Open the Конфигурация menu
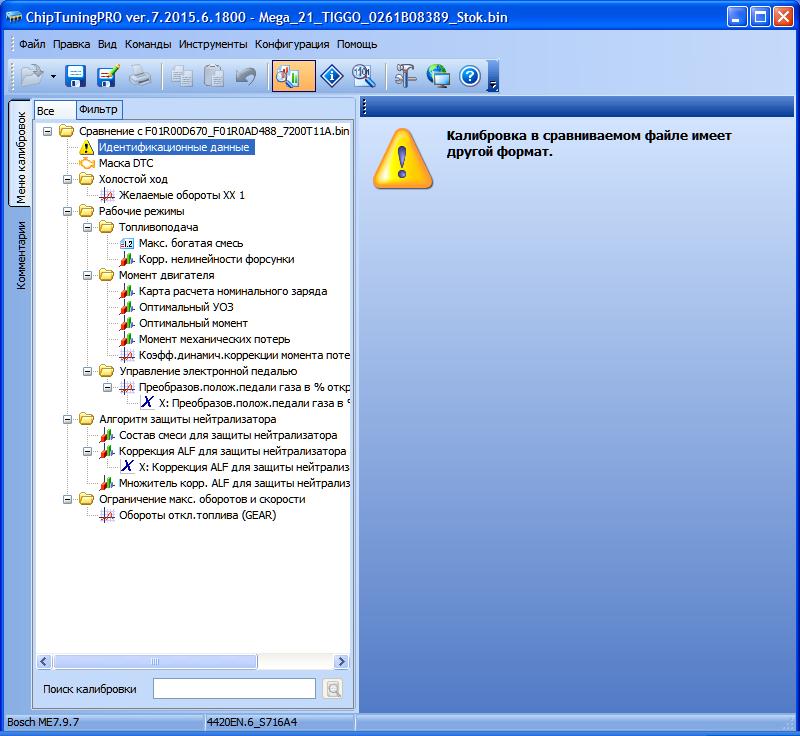 pos(292,44)
